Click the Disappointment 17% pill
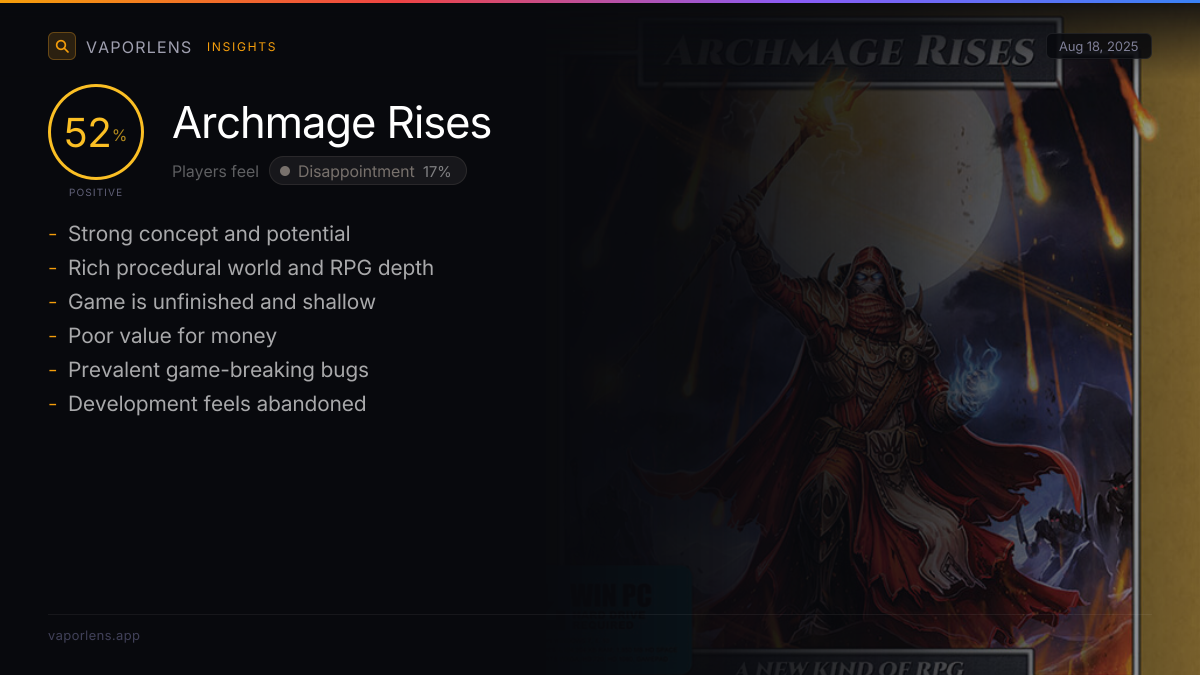The width and height of the screenshot is (1200, 675). click(x=367, y=171)
